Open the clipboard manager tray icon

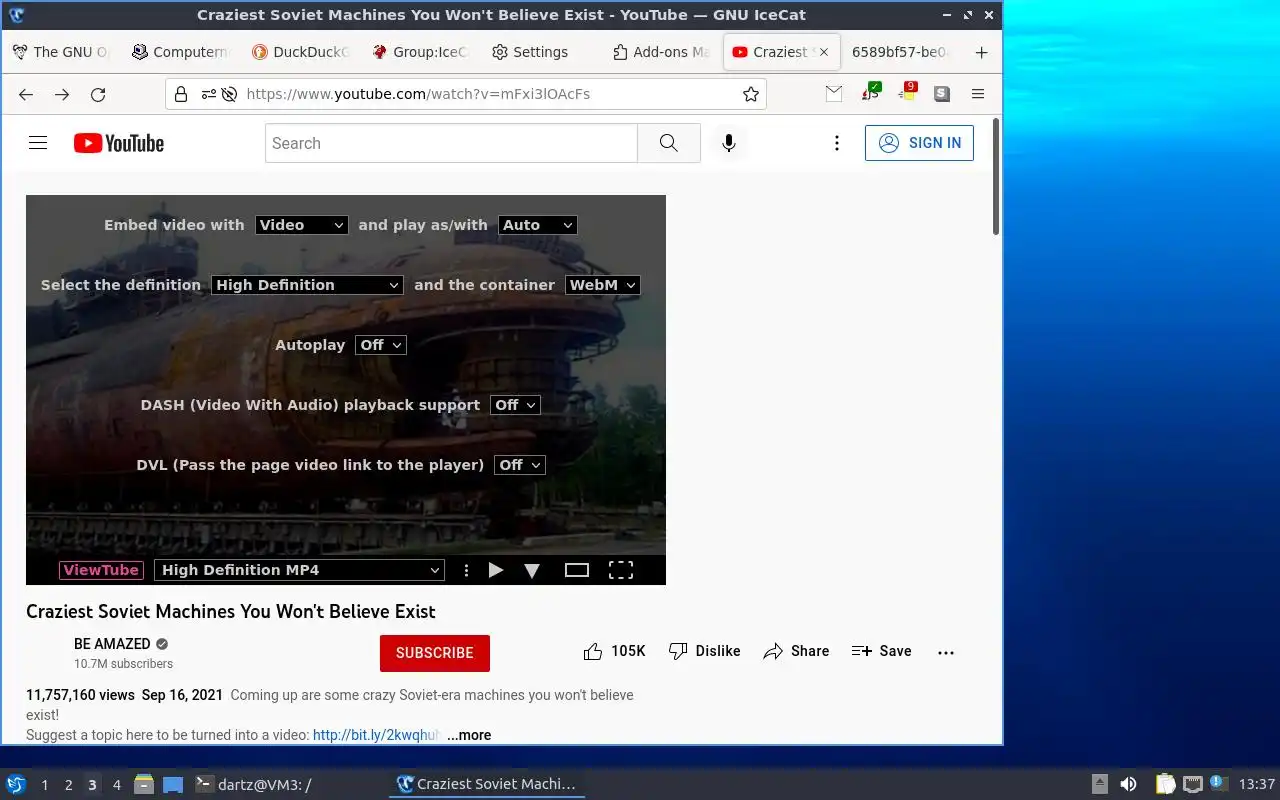click(x=1165, y=784)
